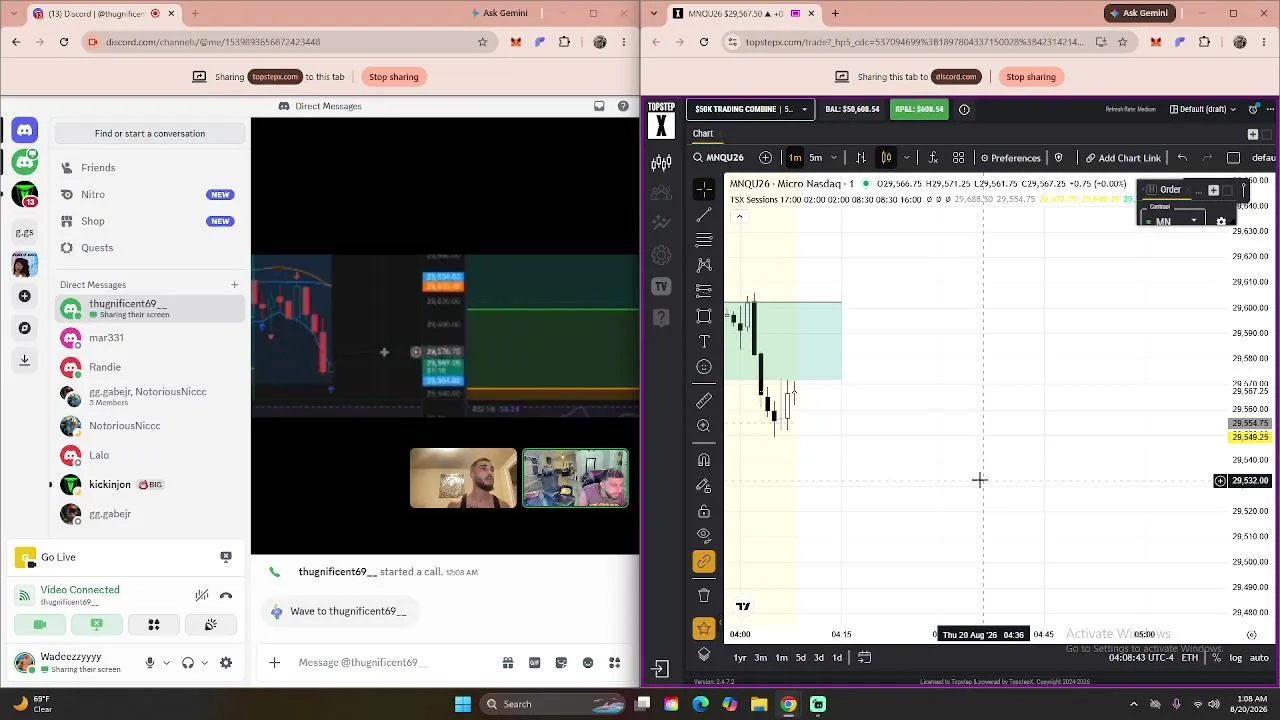
Task: Toggle the orange drawing link button
Action: (x=704, y=562)
